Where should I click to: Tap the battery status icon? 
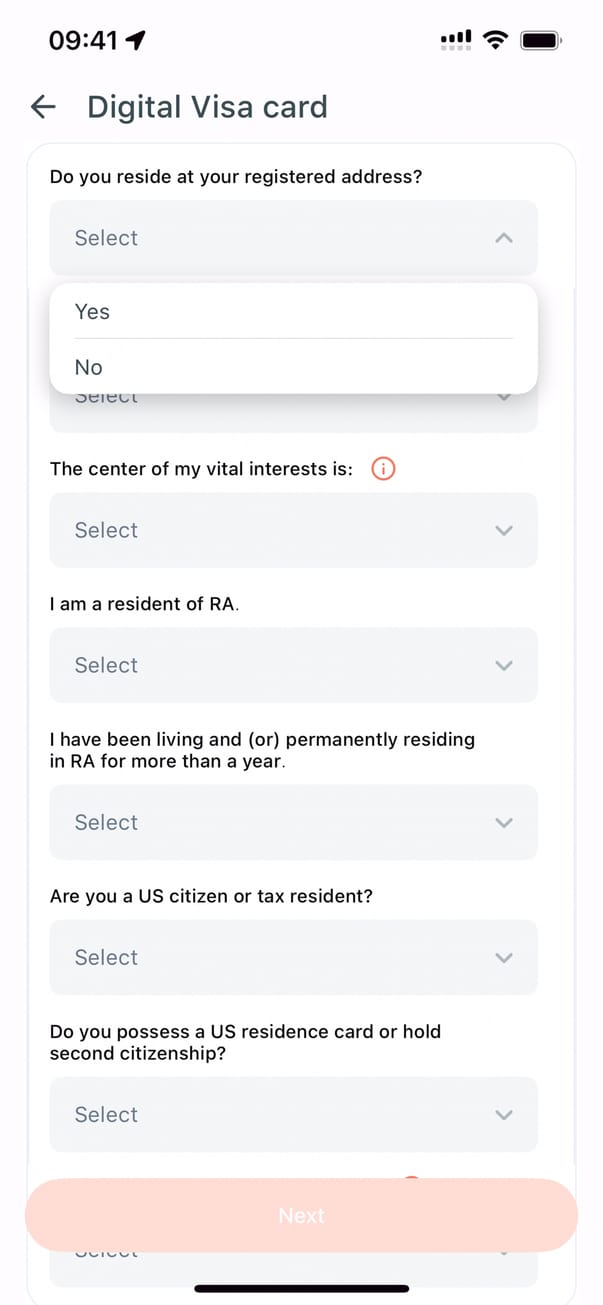(x=541, y=40)
